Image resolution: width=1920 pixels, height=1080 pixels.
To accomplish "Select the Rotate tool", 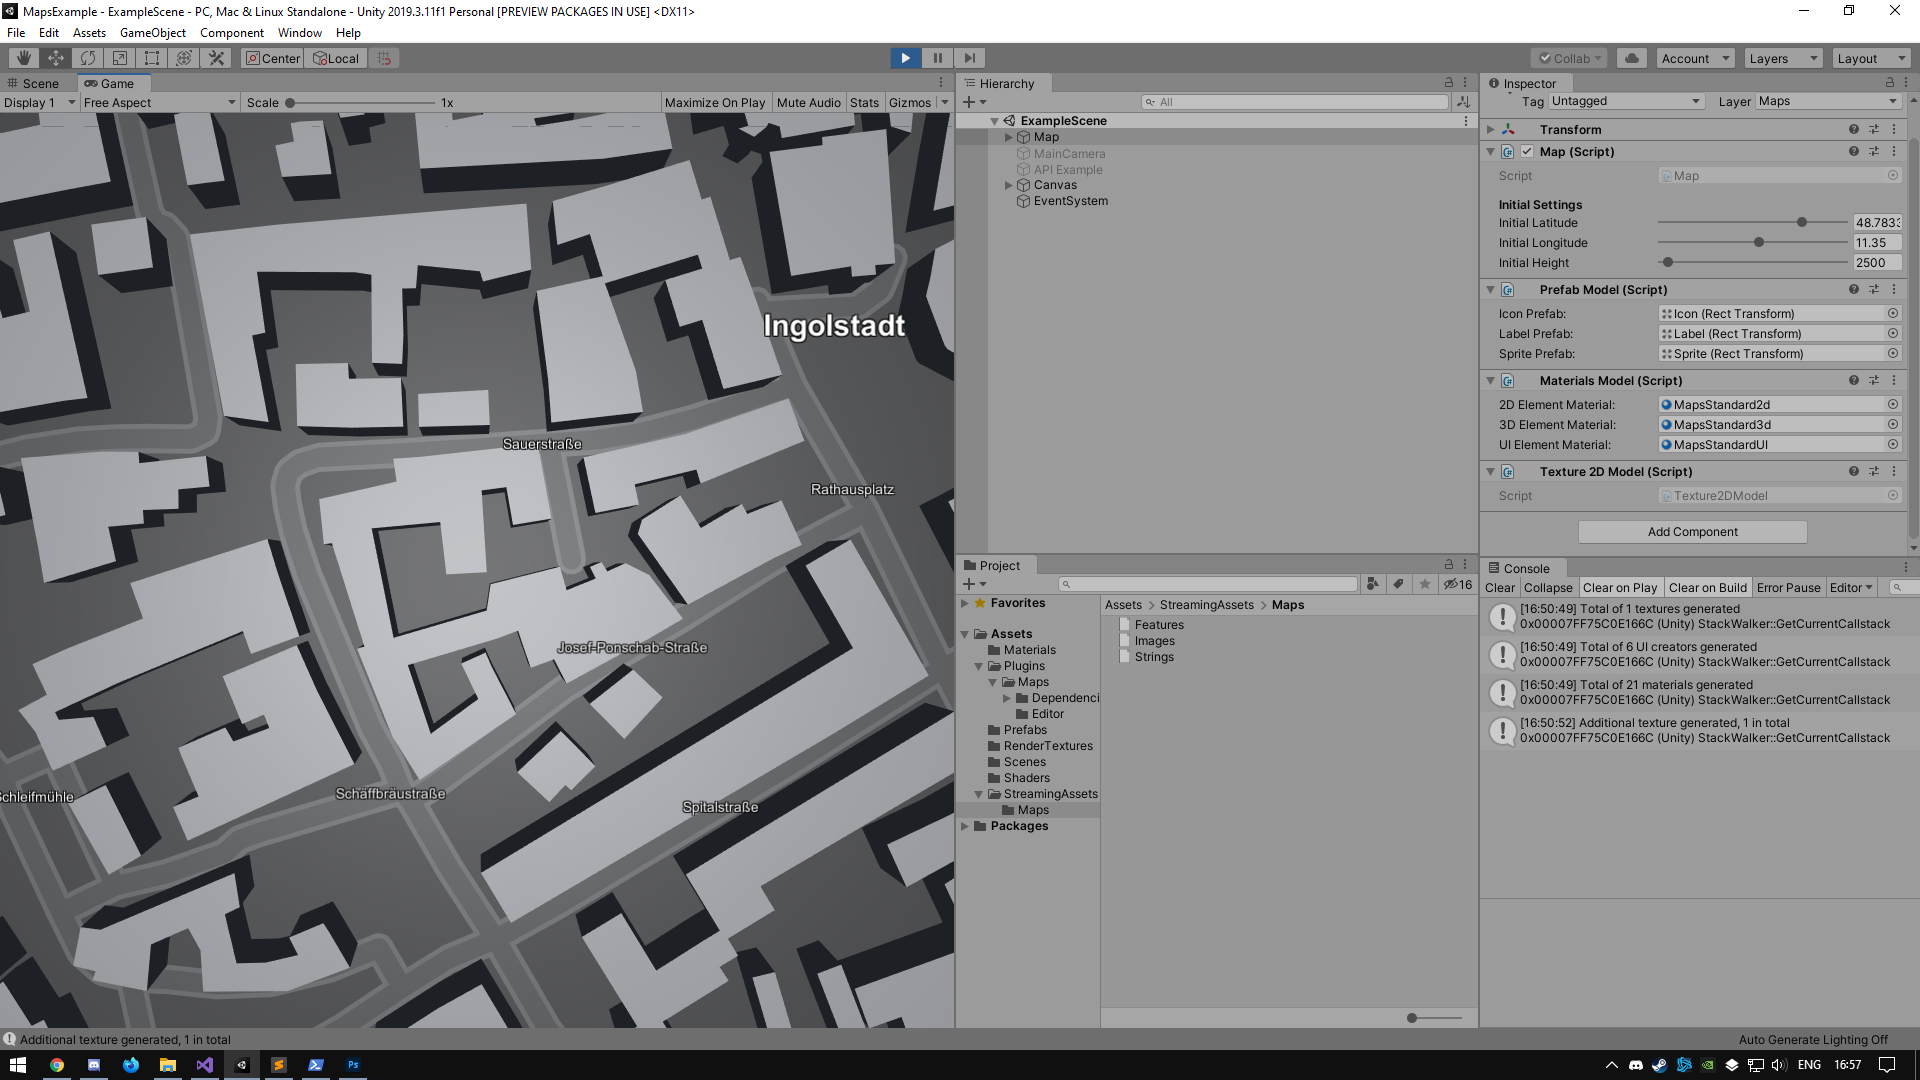I will pyautogui.click(x=88, y=58).
